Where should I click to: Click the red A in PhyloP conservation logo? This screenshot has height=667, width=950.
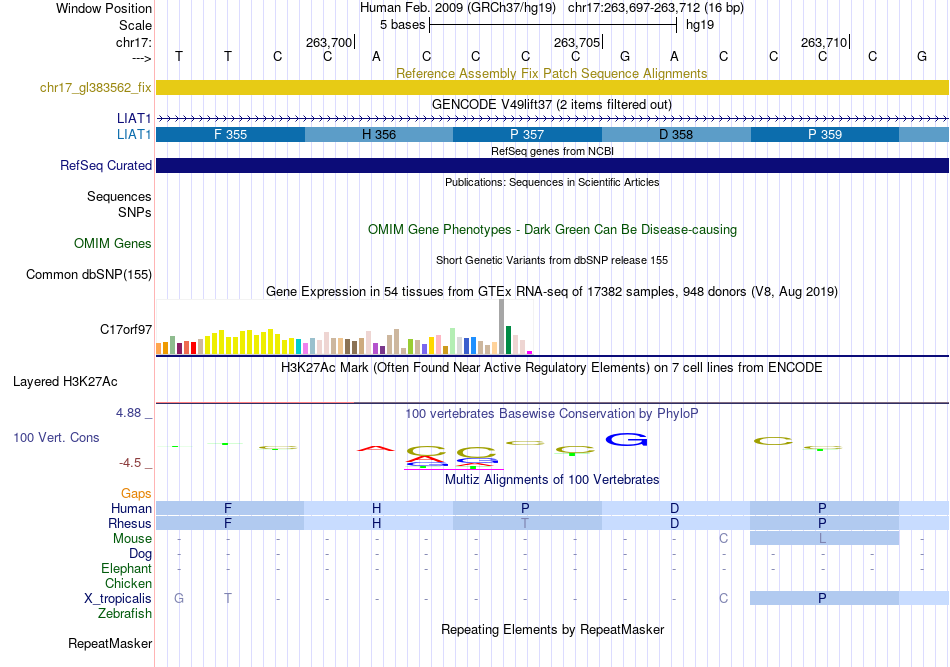point(376,448)
